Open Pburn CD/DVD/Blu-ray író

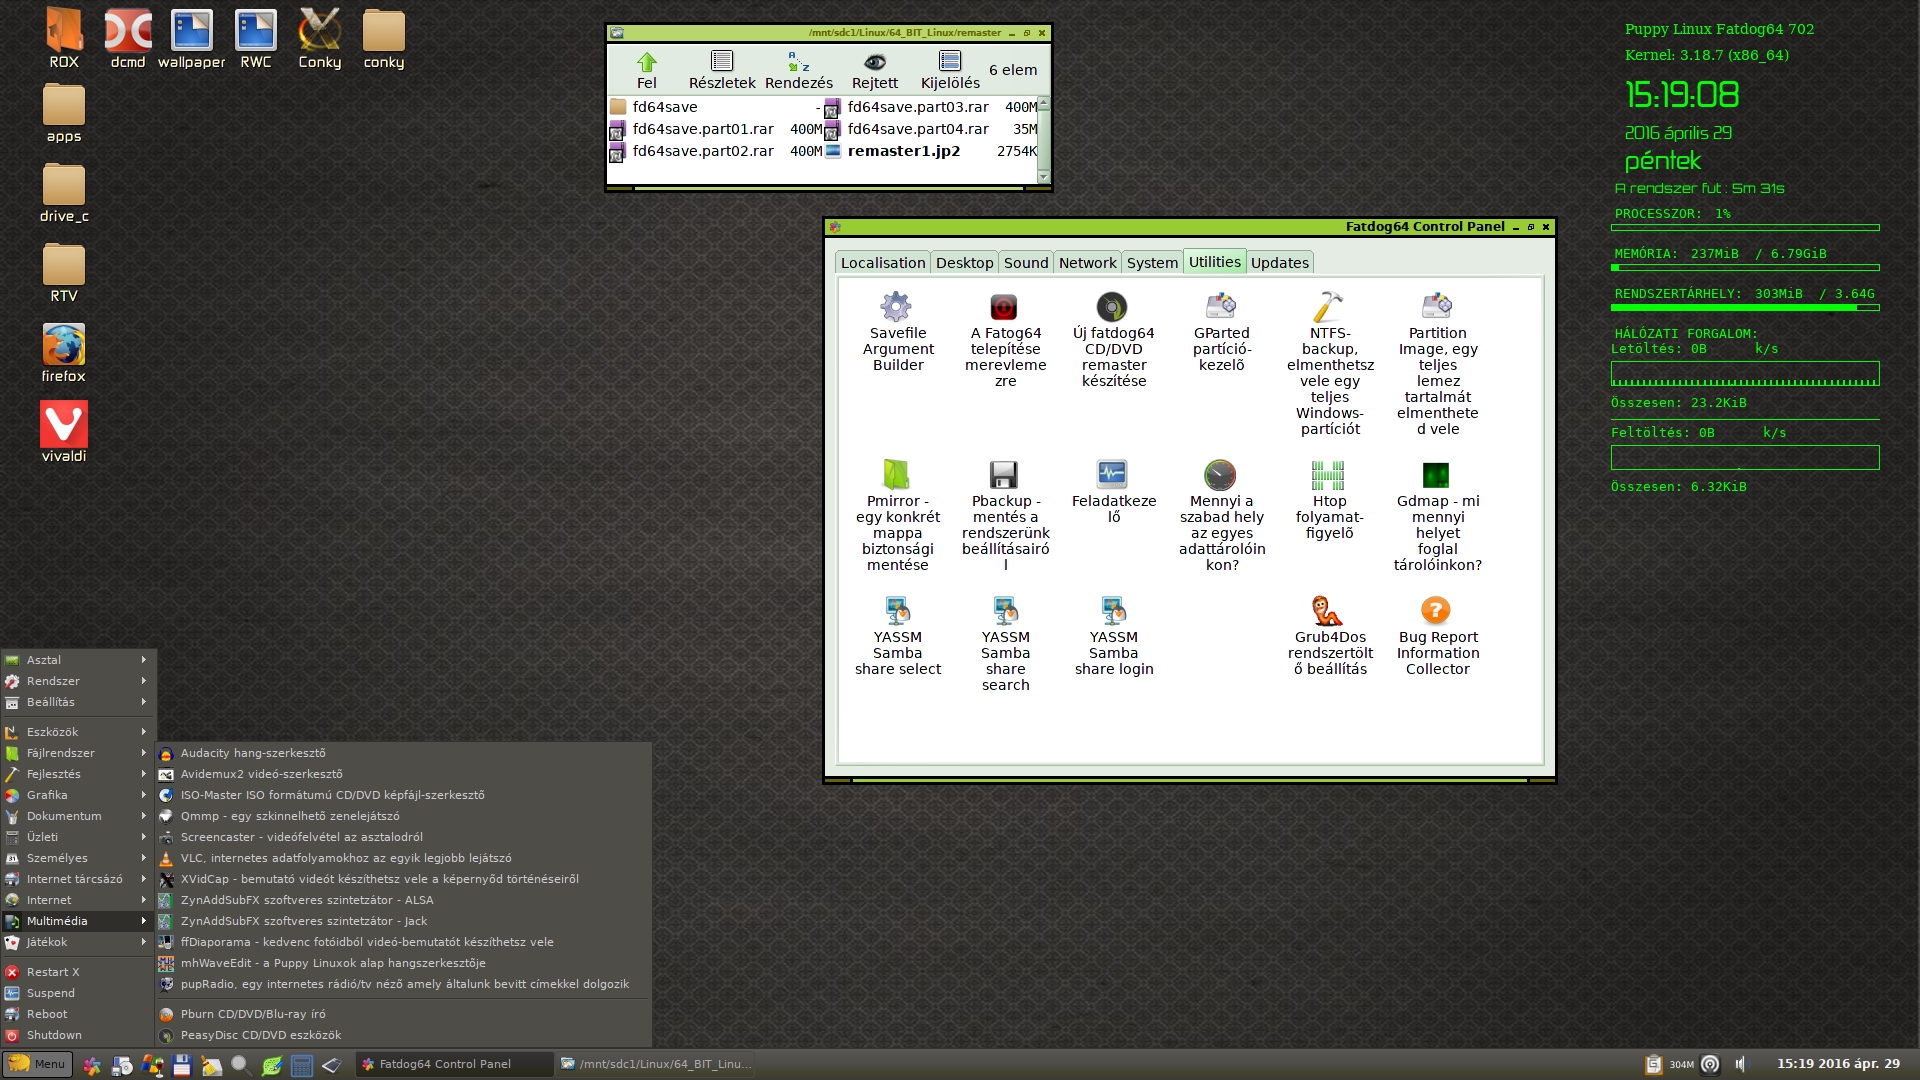[x=403, y=1014]
